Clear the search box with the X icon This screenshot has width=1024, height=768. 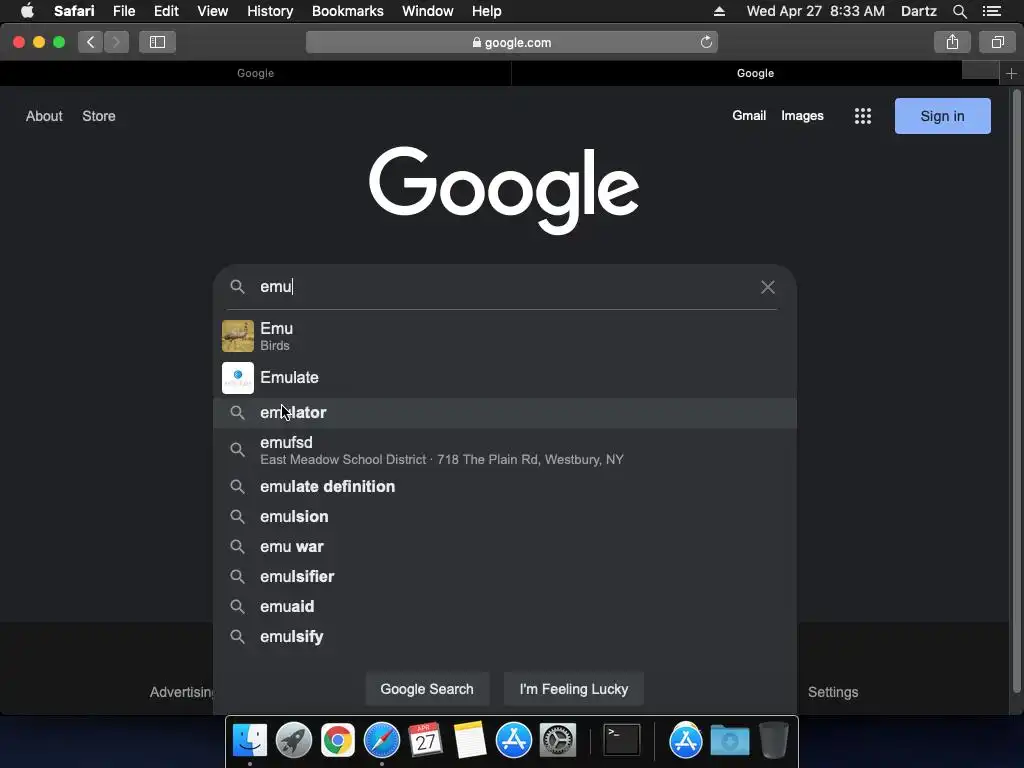[768, 287]
